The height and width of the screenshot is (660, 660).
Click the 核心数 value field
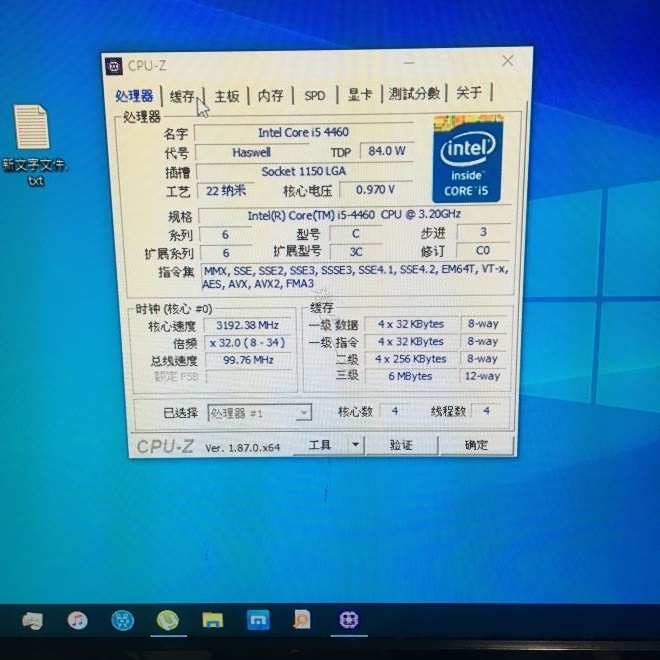(395, 411)
